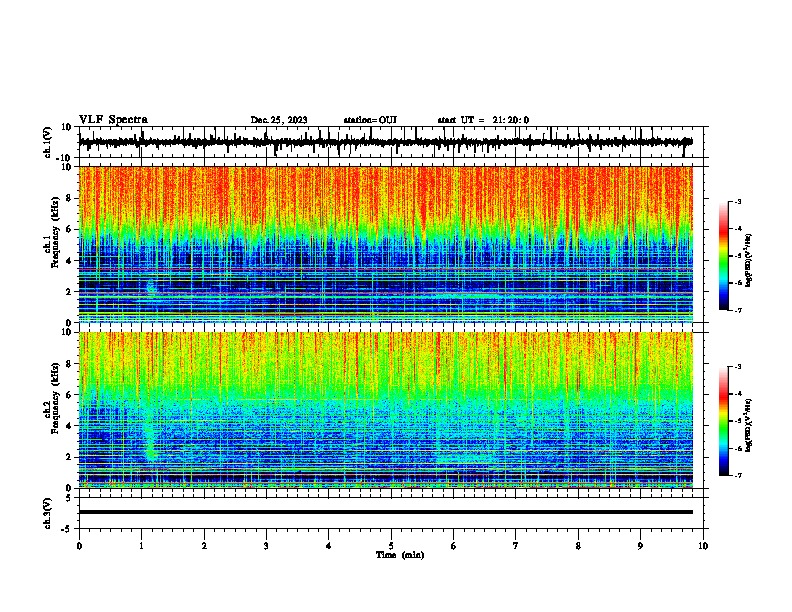The height and width of the screenshot is (612, 792).
Task: Click the "8" kHz tick on ch.2 spectrogram
Action: tap(69, 364)
